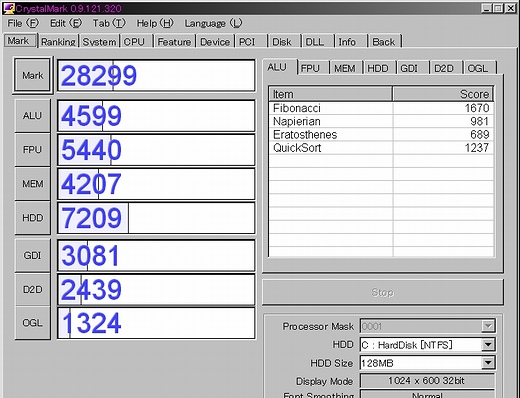Click the ALU score bar 4599
Viewport: 520px width, 398px height.
156,116
